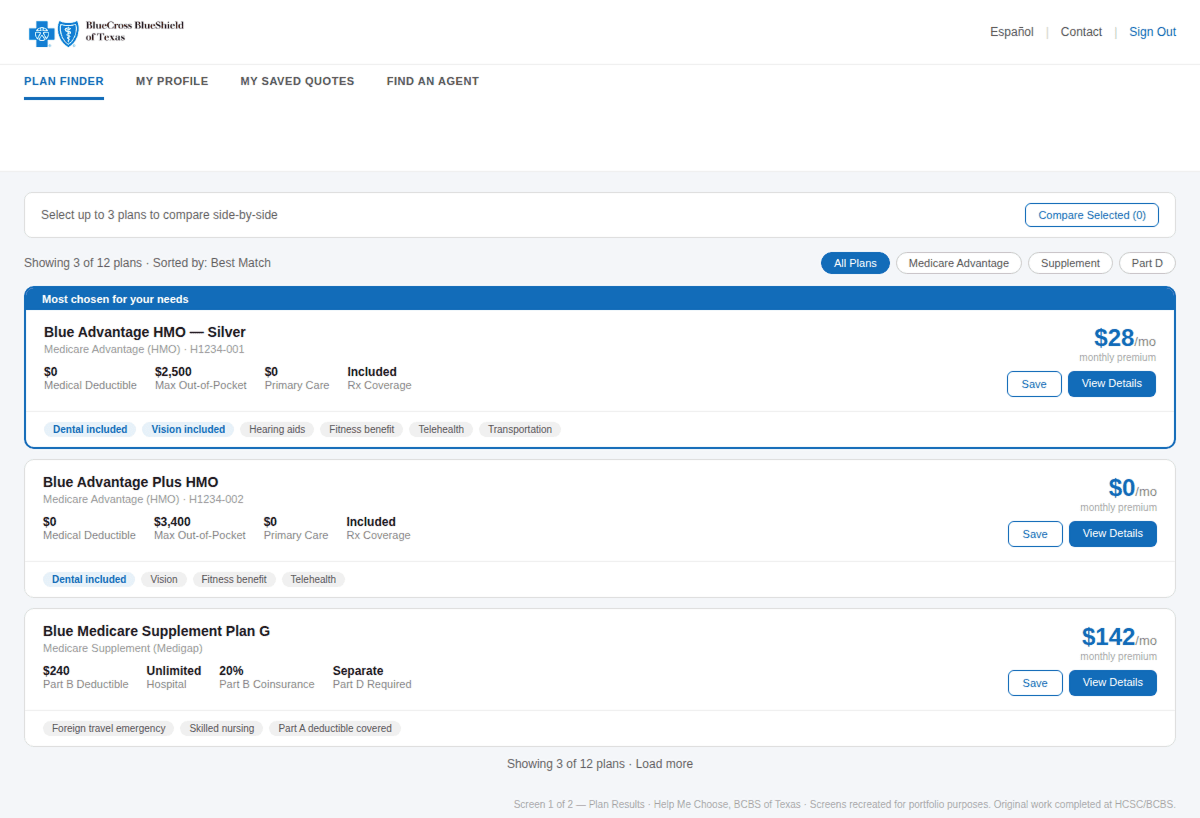Image resolution: width=1200 pixels, height=818 pixels.
Task: Click the Vision tag on Plus HMO
Action: tap(164, 579)
